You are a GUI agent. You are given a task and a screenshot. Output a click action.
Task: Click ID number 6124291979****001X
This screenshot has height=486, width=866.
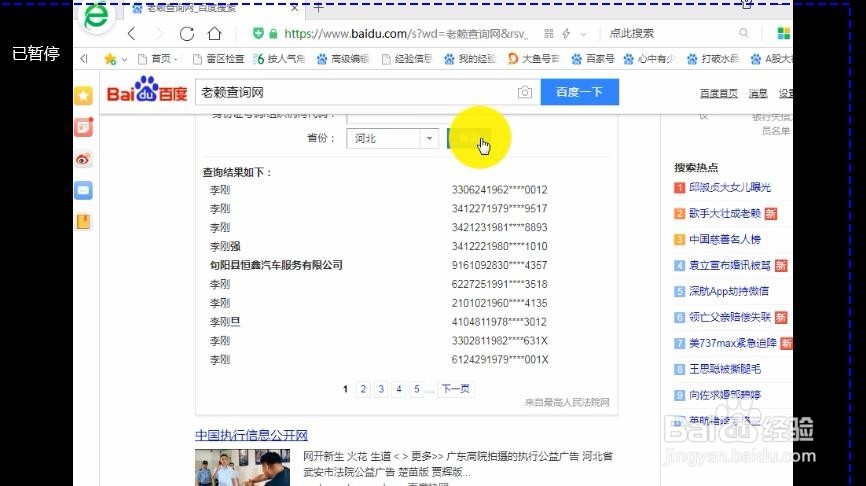click(500, 360)
